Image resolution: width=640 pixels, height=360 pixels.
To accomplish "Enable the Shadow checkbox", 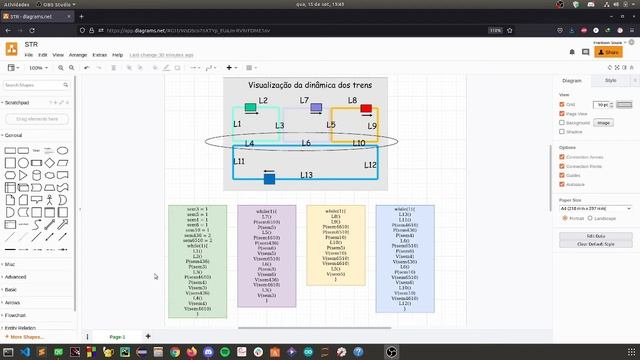I will click(x=562, y=131).
